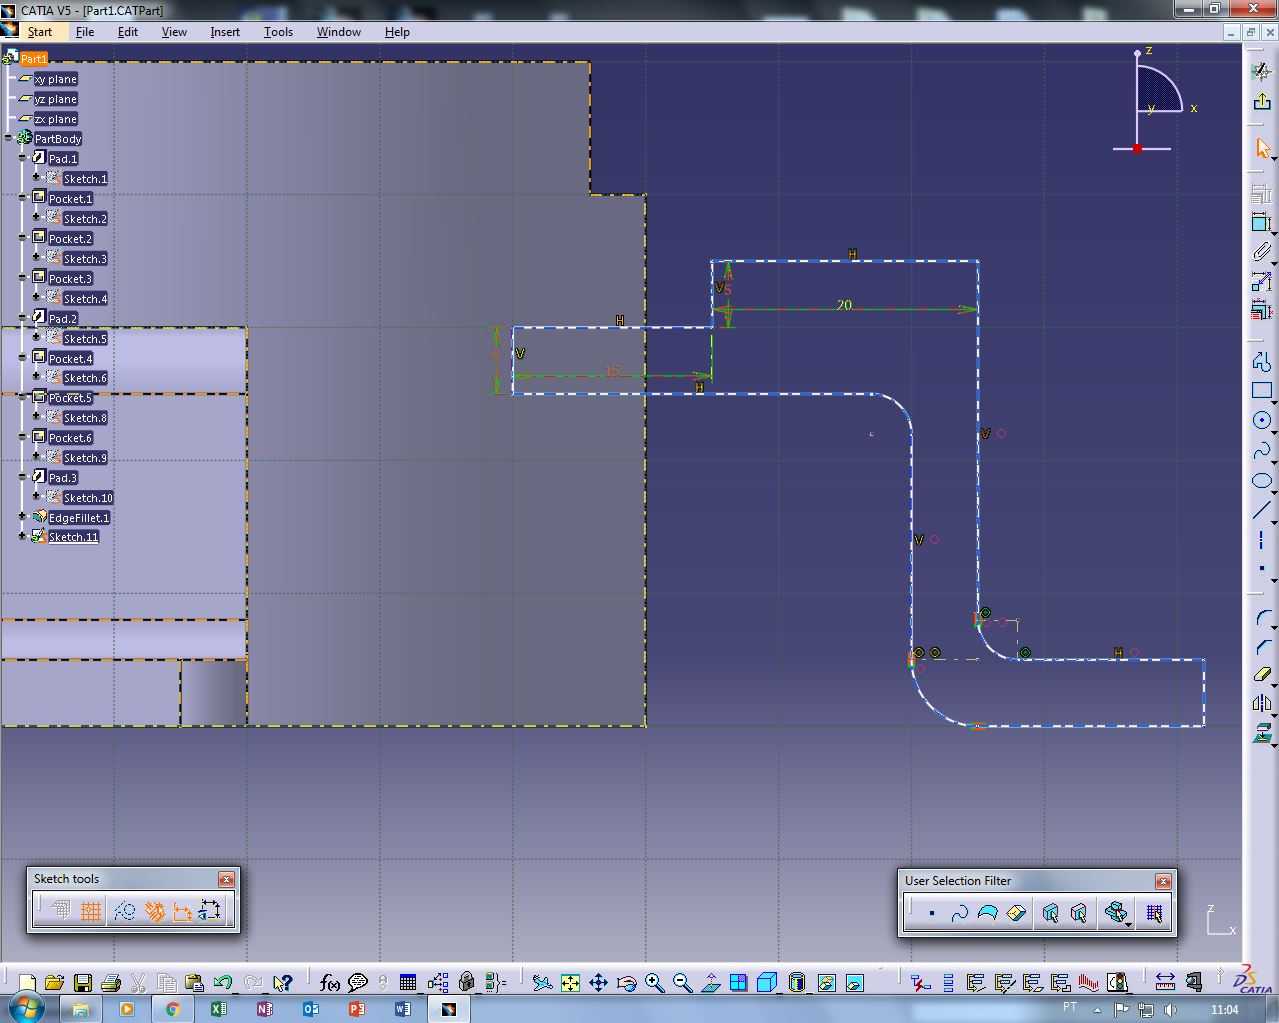Screen dimensions: 1279x1023
Task: Select Pocket.4 in the specification tree
Action: pos(70,358)
